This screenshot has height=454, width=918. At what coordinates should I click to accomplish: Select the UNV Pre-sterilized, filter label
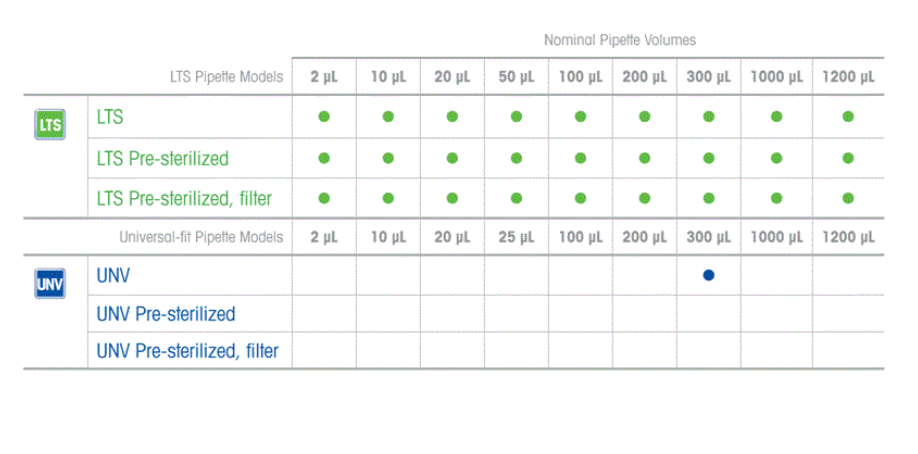click(187, 351)
